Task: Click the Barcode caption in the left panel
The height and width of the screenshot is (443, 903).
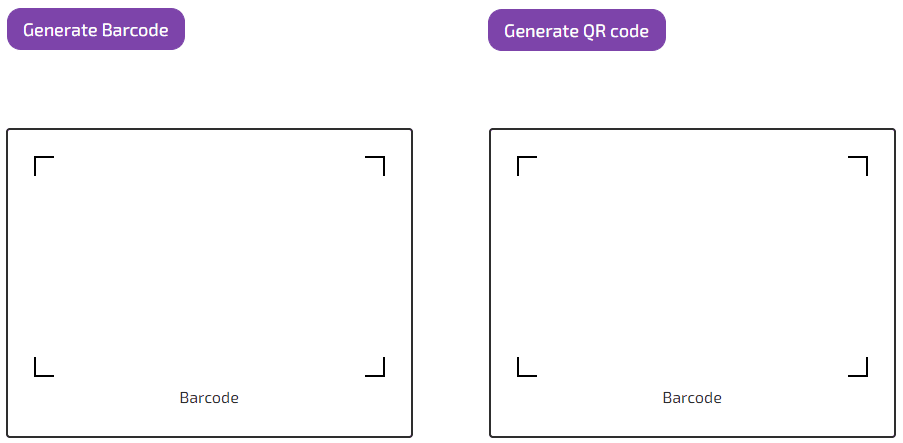Action: [x=209, y=398]
